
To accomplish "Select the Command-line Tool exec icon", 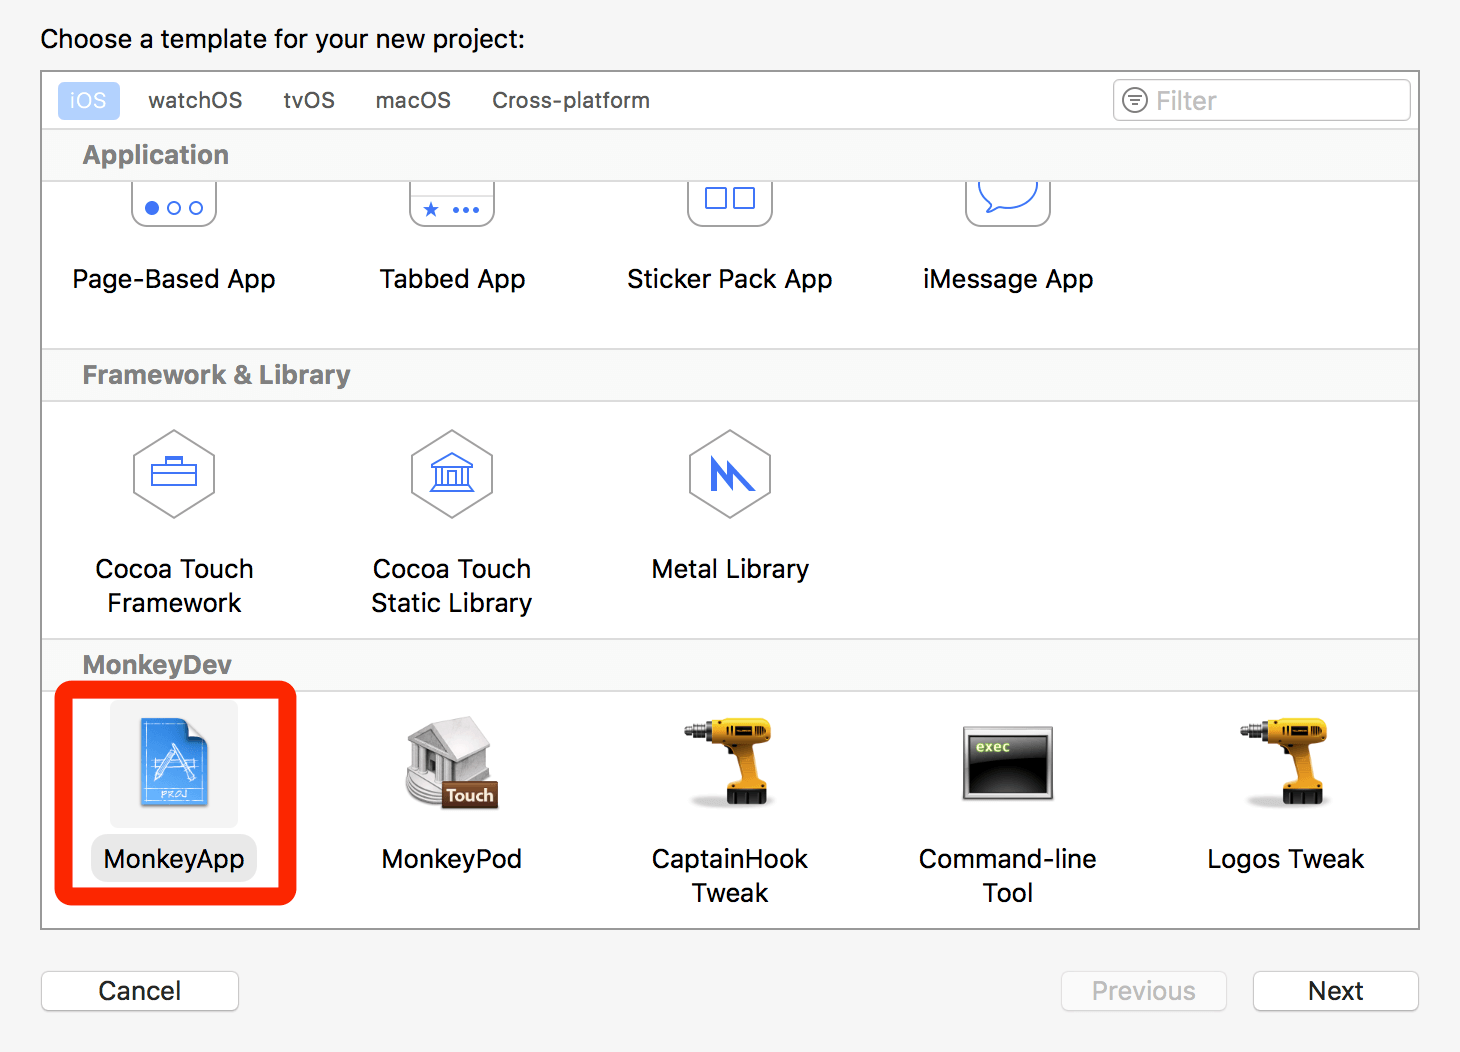I will click(x=1008, y=763).
